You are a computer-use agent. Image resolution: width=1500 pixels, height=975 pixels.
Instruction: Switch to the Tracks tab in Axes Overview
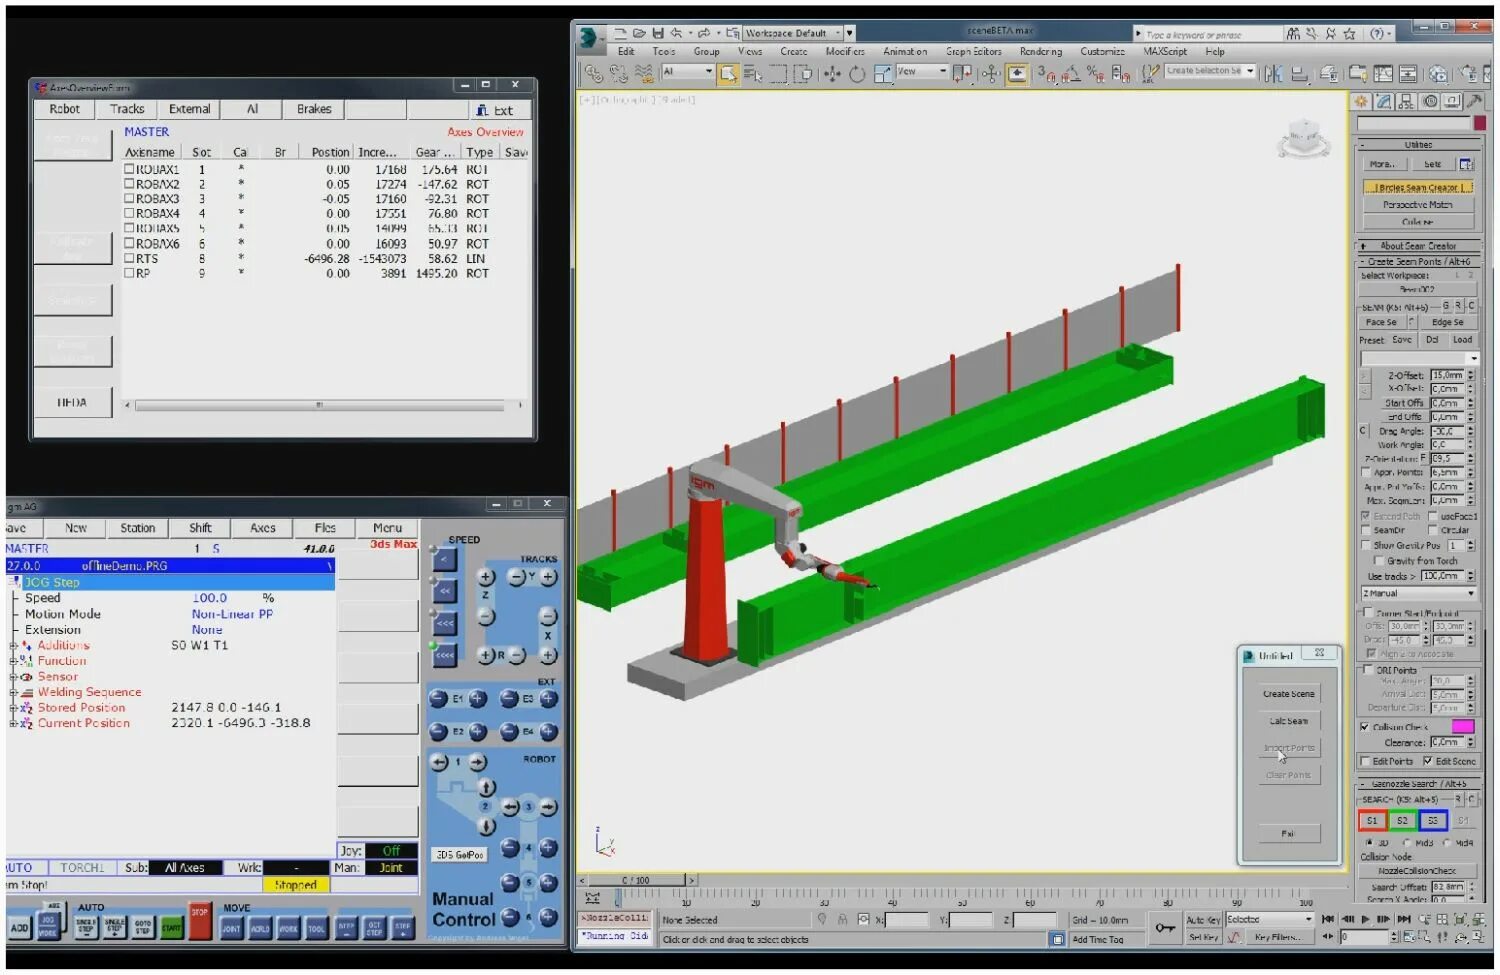pos(127,109)
